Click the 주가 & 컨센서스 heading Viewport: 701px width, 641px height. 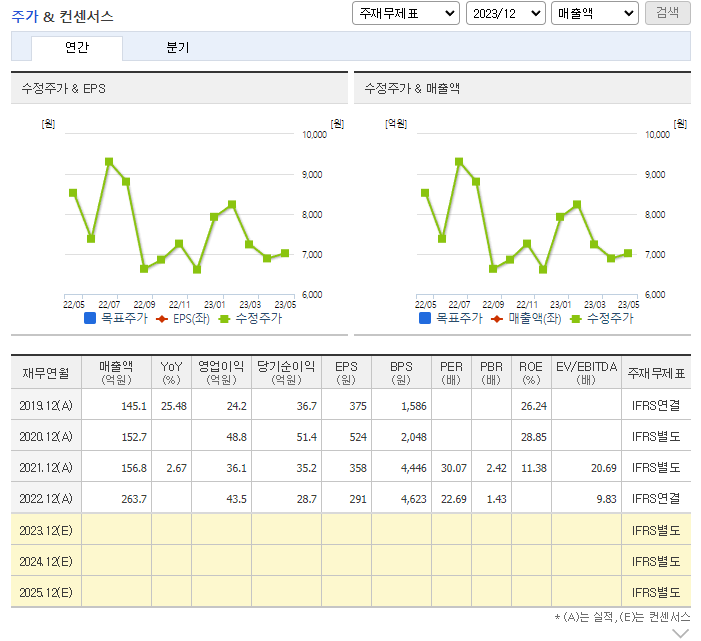tap(62, 17)
